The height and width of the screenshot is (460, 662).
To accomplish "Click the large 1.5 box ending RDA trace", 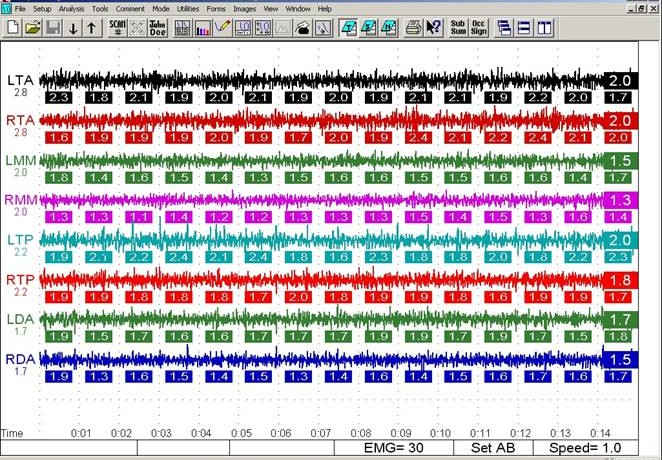I will 620,360.
